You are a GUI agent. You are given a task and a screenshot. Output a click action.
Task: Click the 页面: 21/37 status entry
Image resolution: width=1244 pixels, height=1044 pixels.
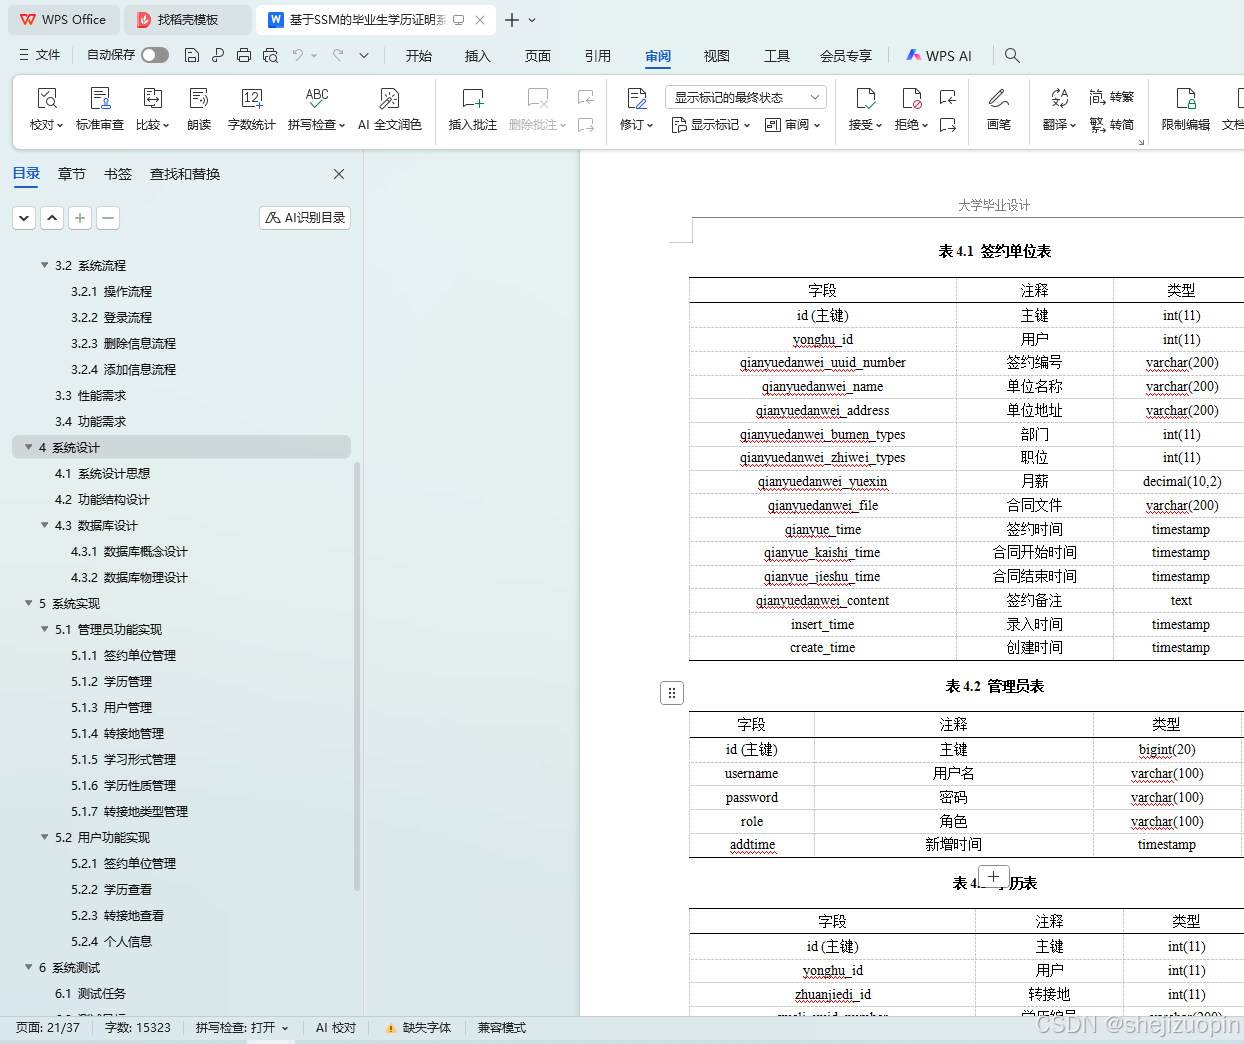(x=48, y=1028)
